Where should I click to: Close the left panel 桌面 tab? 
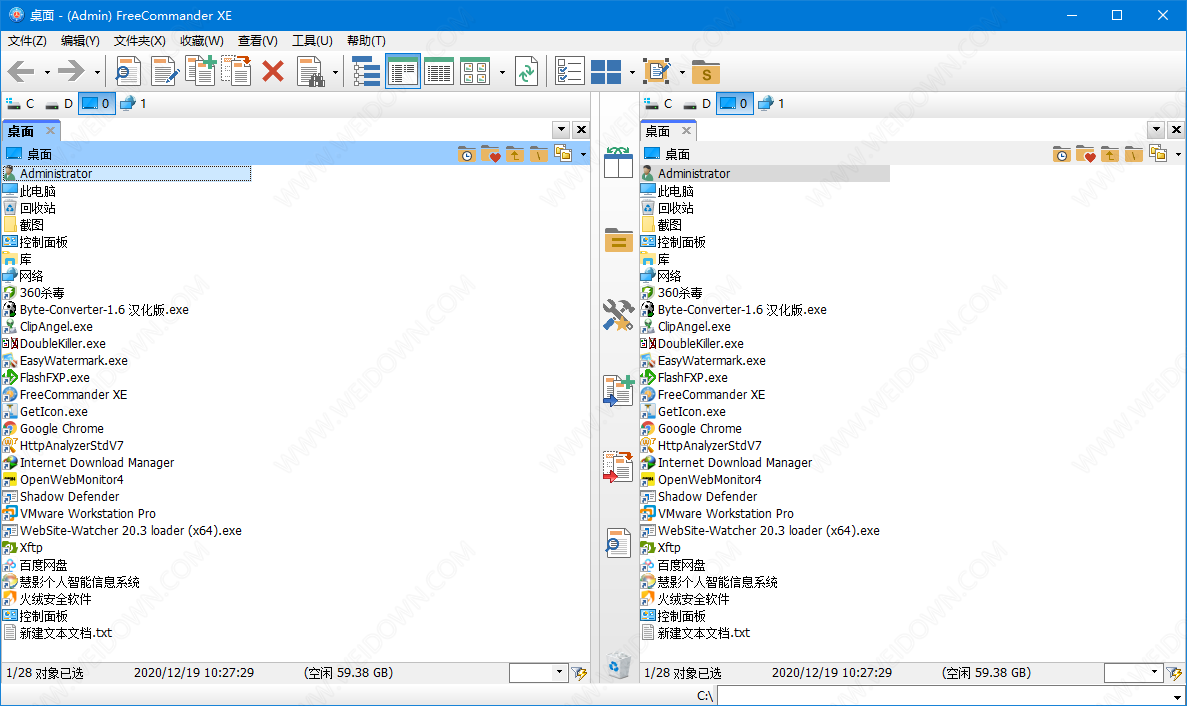[51, 131]
